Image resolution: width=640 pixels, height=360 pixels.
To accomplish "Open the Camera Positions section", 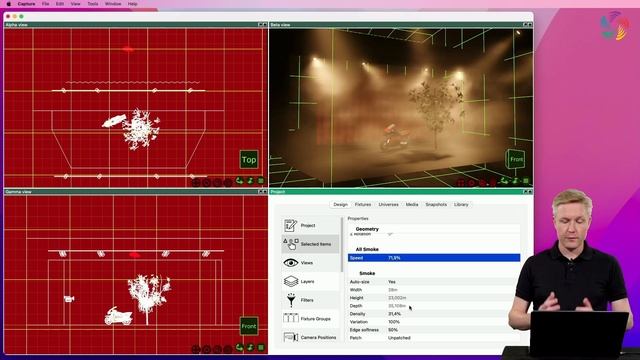I will (x=310, y=337).
